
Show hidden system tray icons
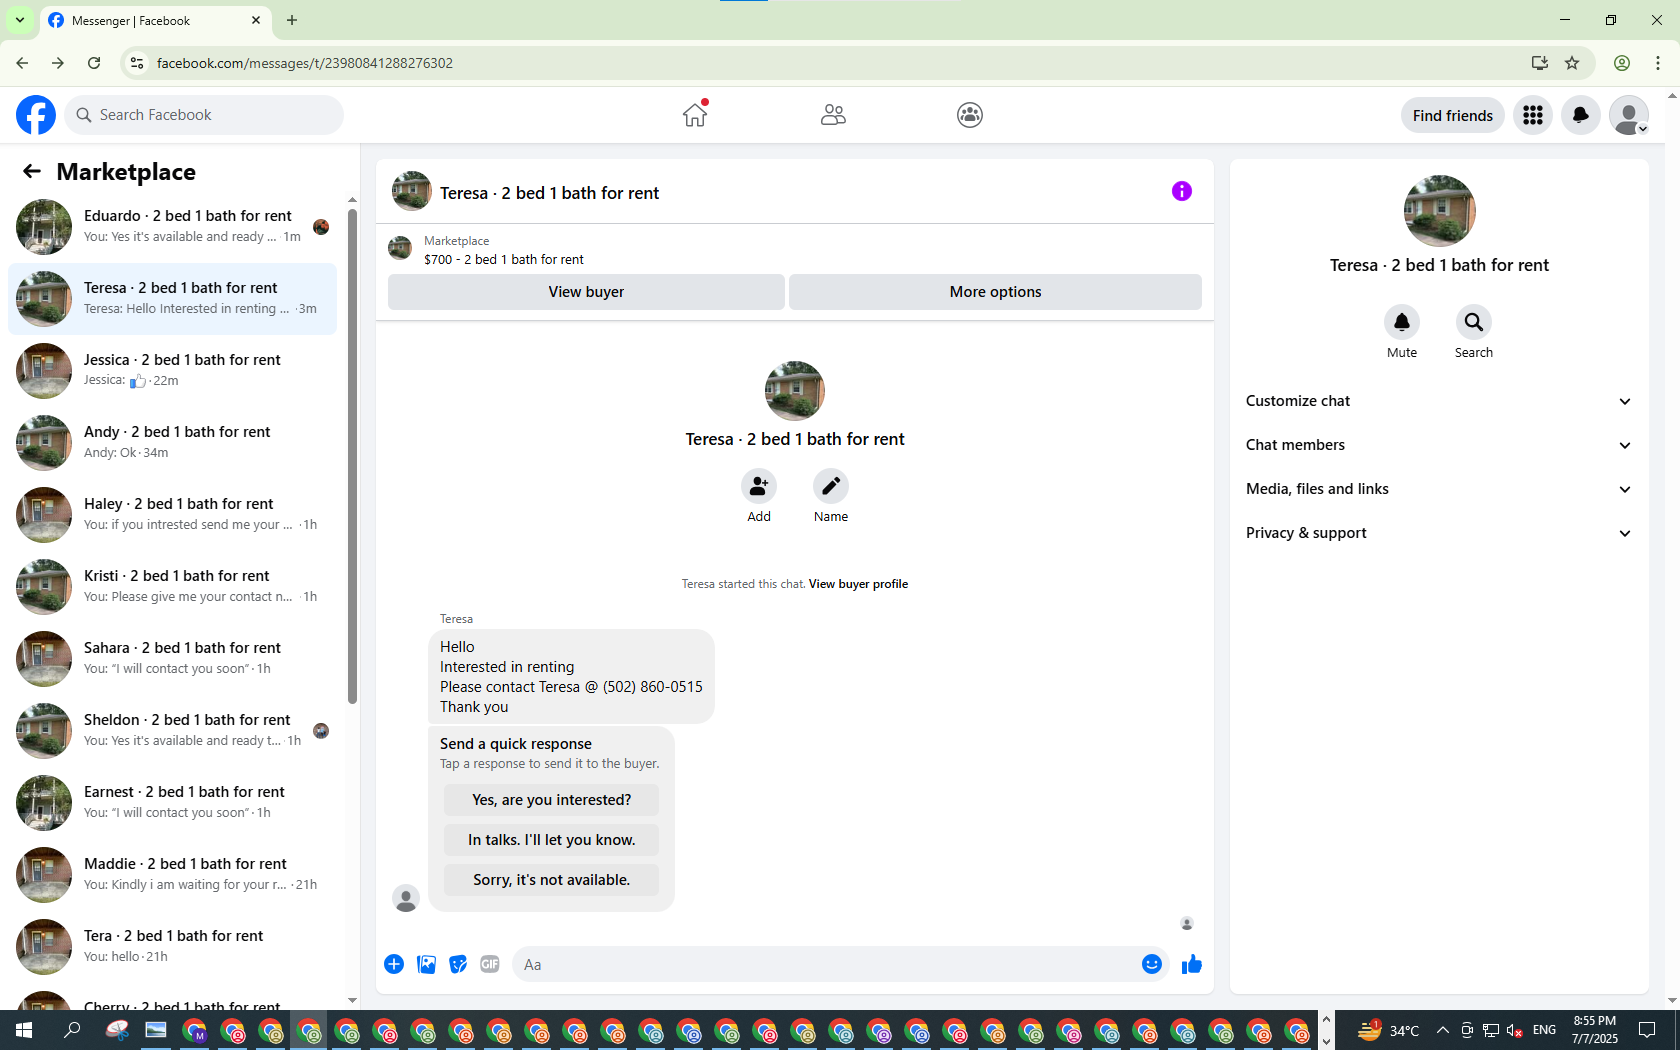pos(1442,1030)
